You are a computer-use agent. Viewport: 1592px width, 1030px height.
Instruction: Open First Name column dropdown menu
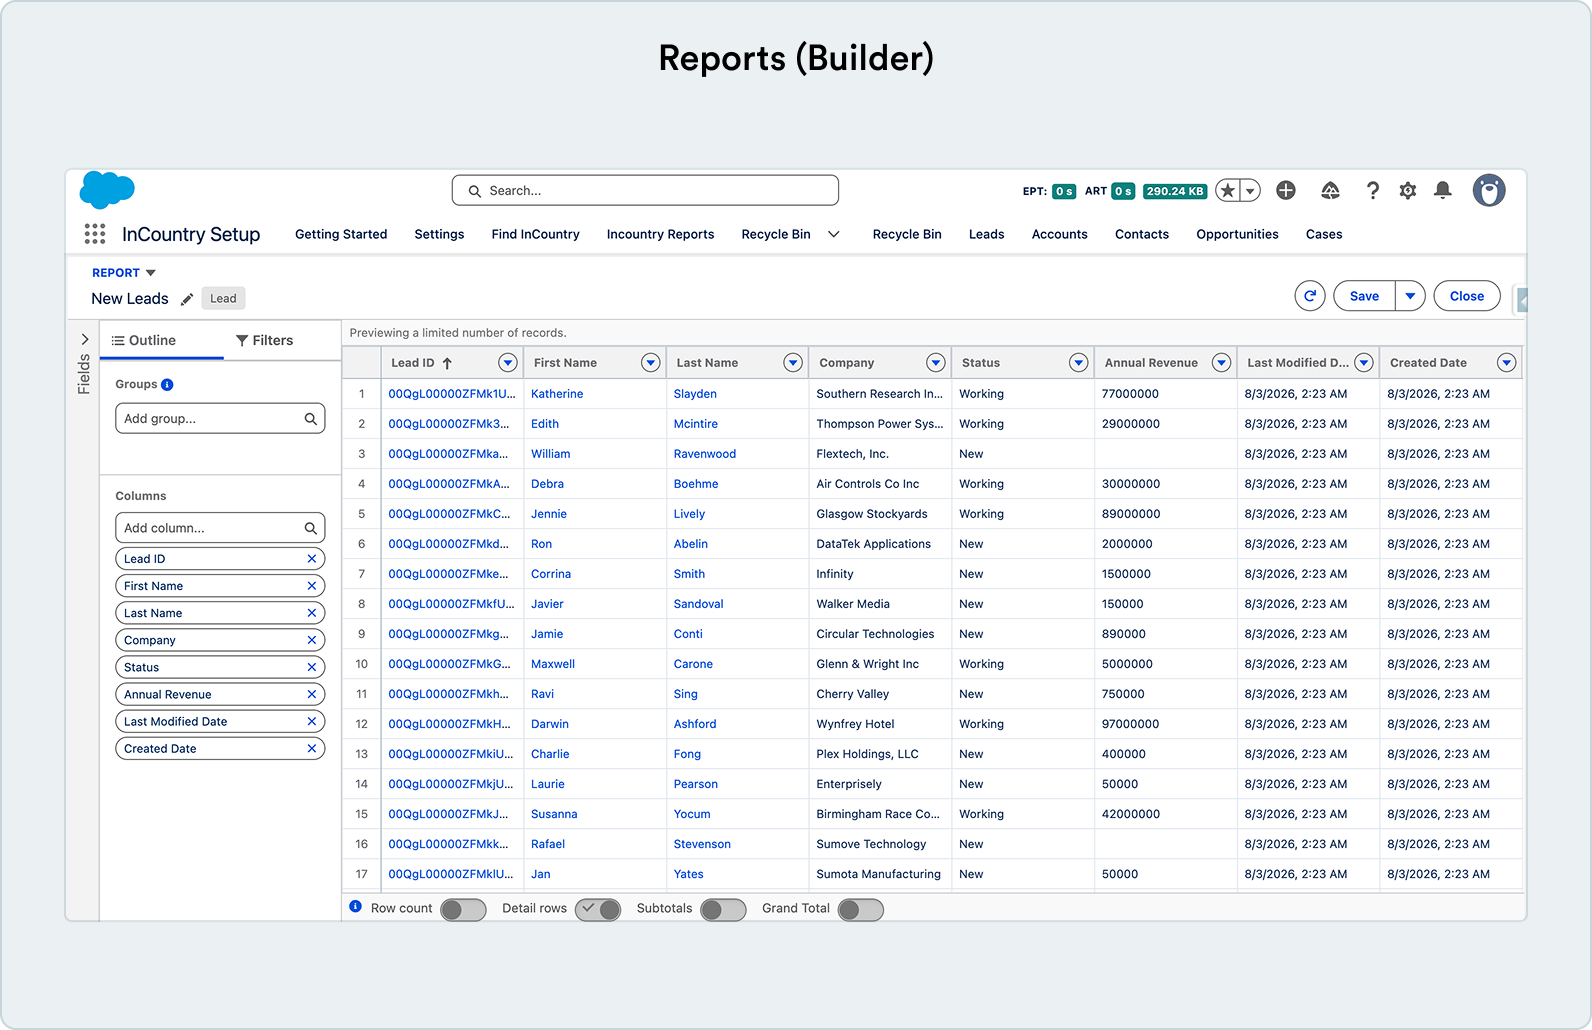point(651,363)
